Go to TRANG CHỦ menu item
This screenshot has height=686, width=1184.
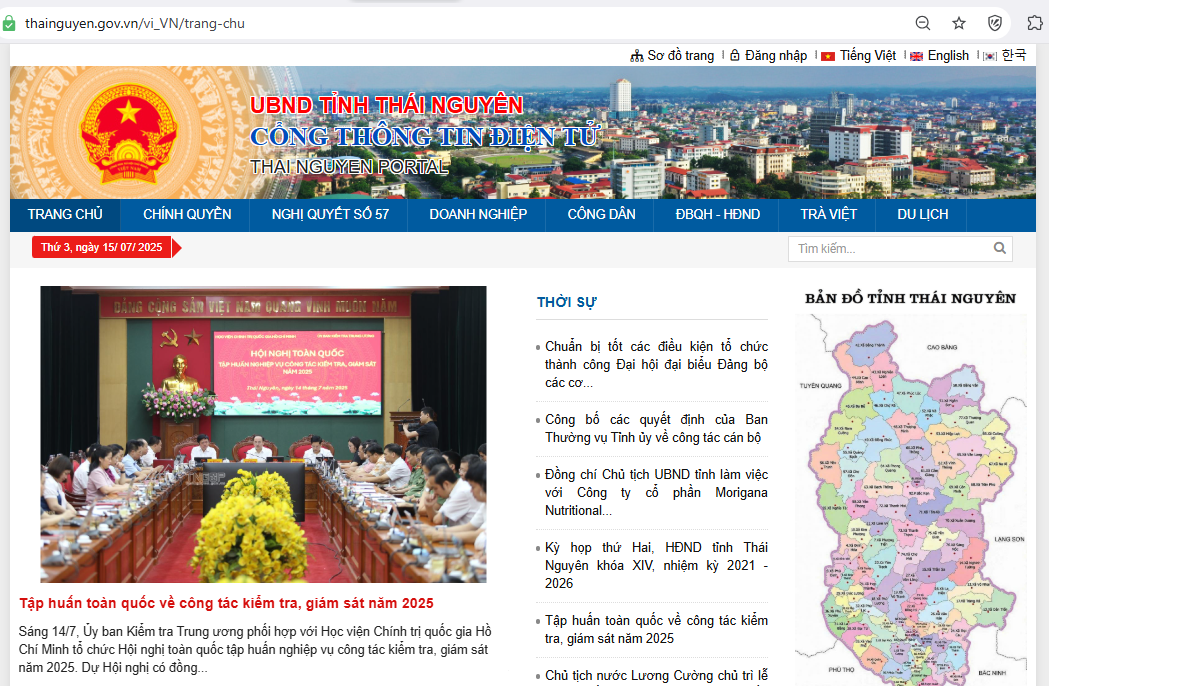[x=65, y=215]
